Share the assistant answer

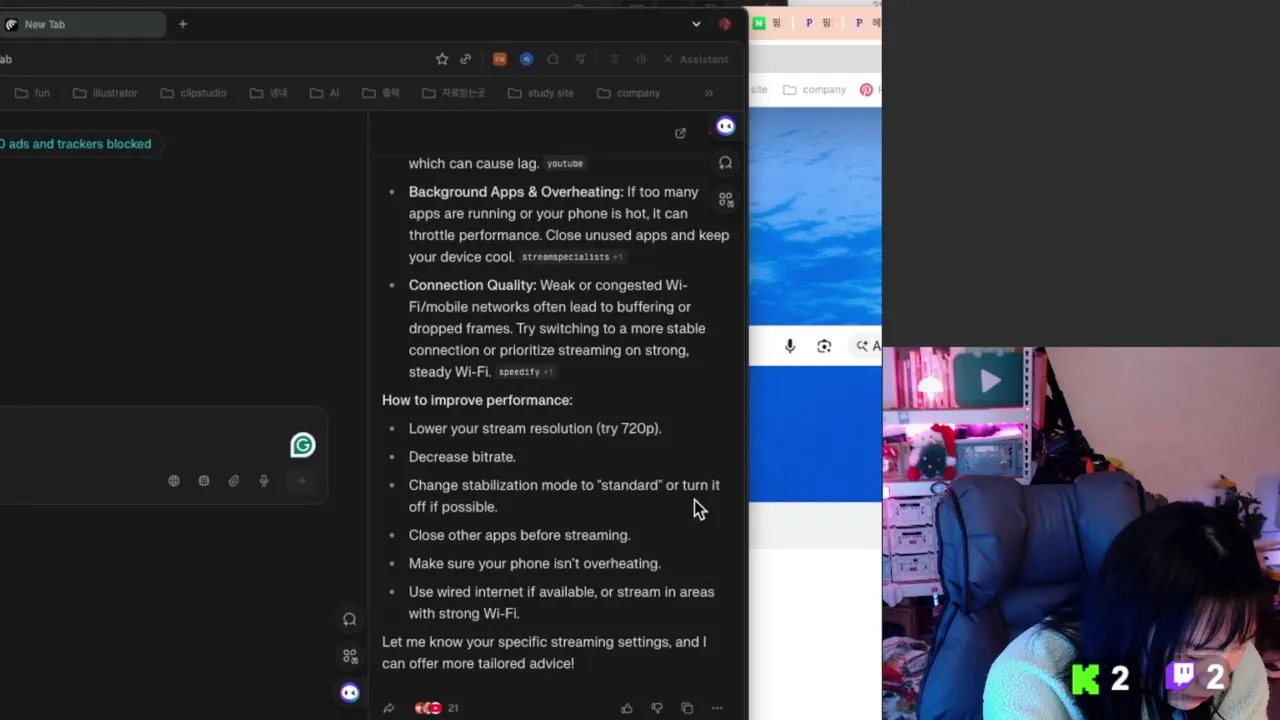click(x=389, y=708)
